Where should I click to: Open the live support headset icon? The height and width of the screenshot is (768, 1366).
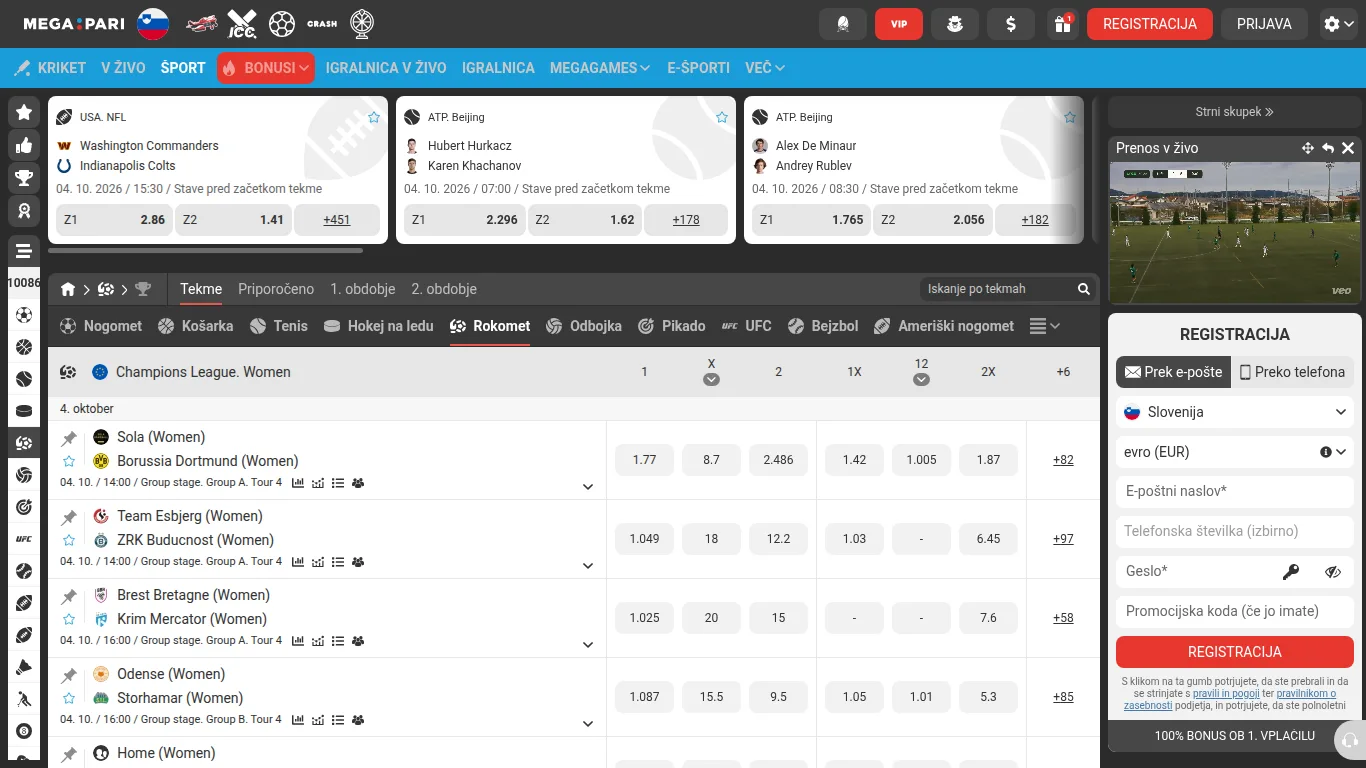coord(1350,740)
